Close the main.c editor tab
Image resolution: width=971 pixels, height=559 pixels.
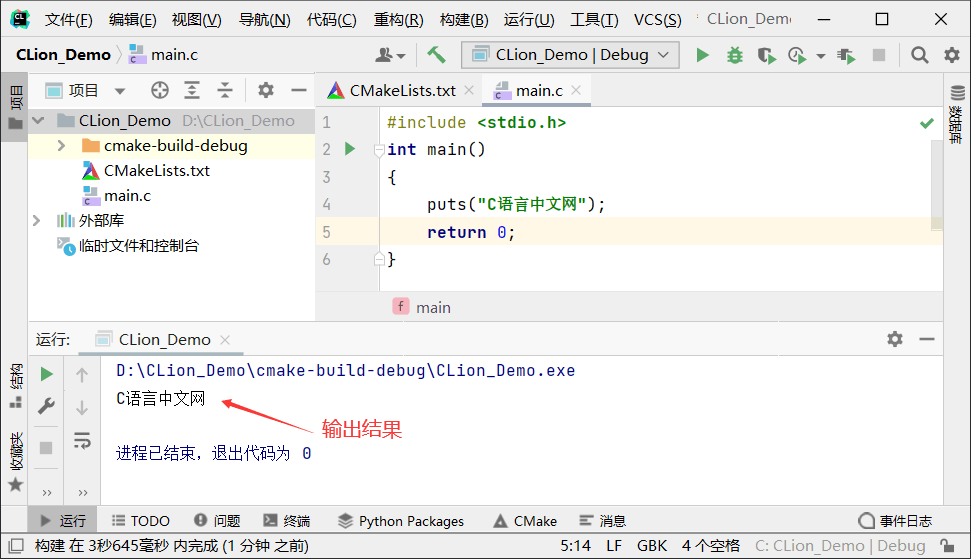pyautogui.click(x=576, y=90)
